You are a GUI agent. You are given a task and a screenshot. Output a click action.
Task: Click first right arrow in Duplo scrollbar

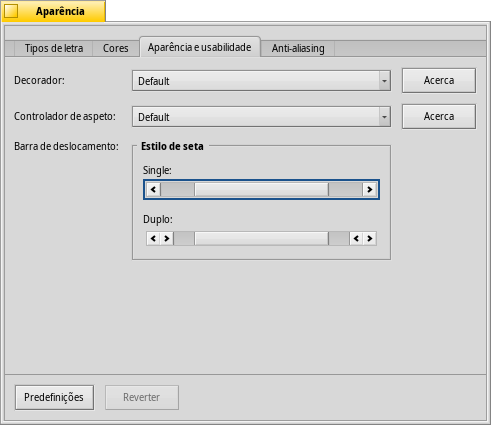pyautogui.click(x=167, y=239)
